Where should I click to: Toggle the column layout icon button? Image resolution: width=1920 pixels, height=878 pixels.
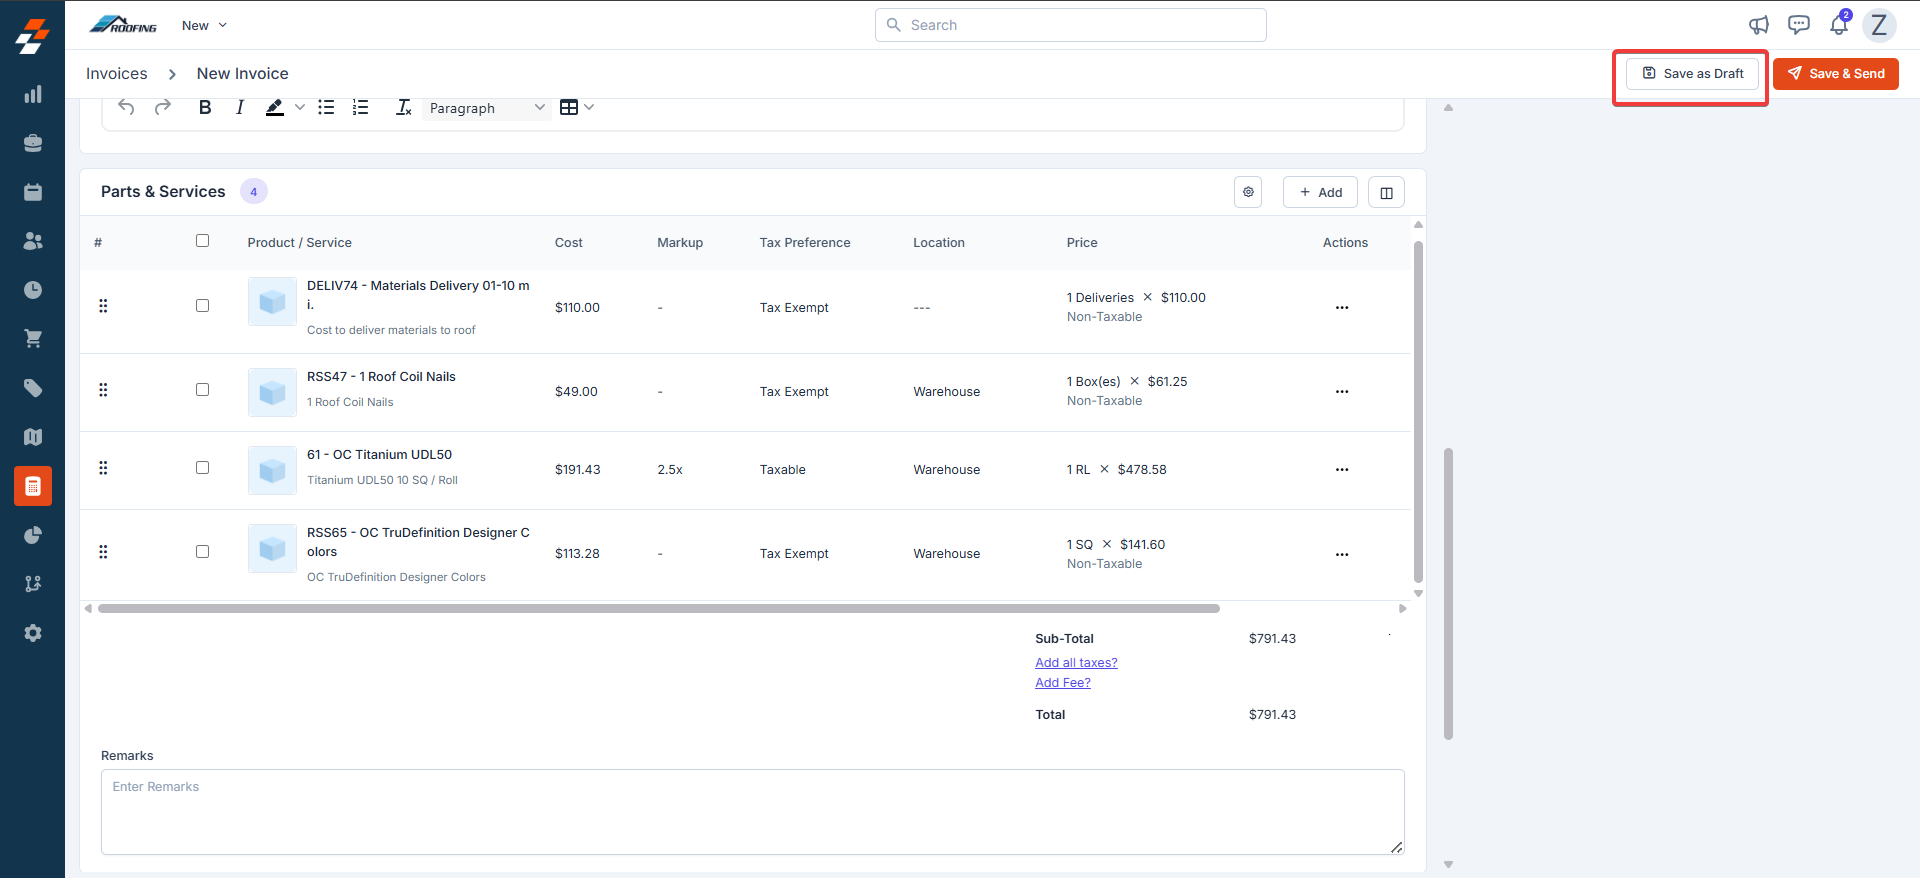coord(1386,192)
